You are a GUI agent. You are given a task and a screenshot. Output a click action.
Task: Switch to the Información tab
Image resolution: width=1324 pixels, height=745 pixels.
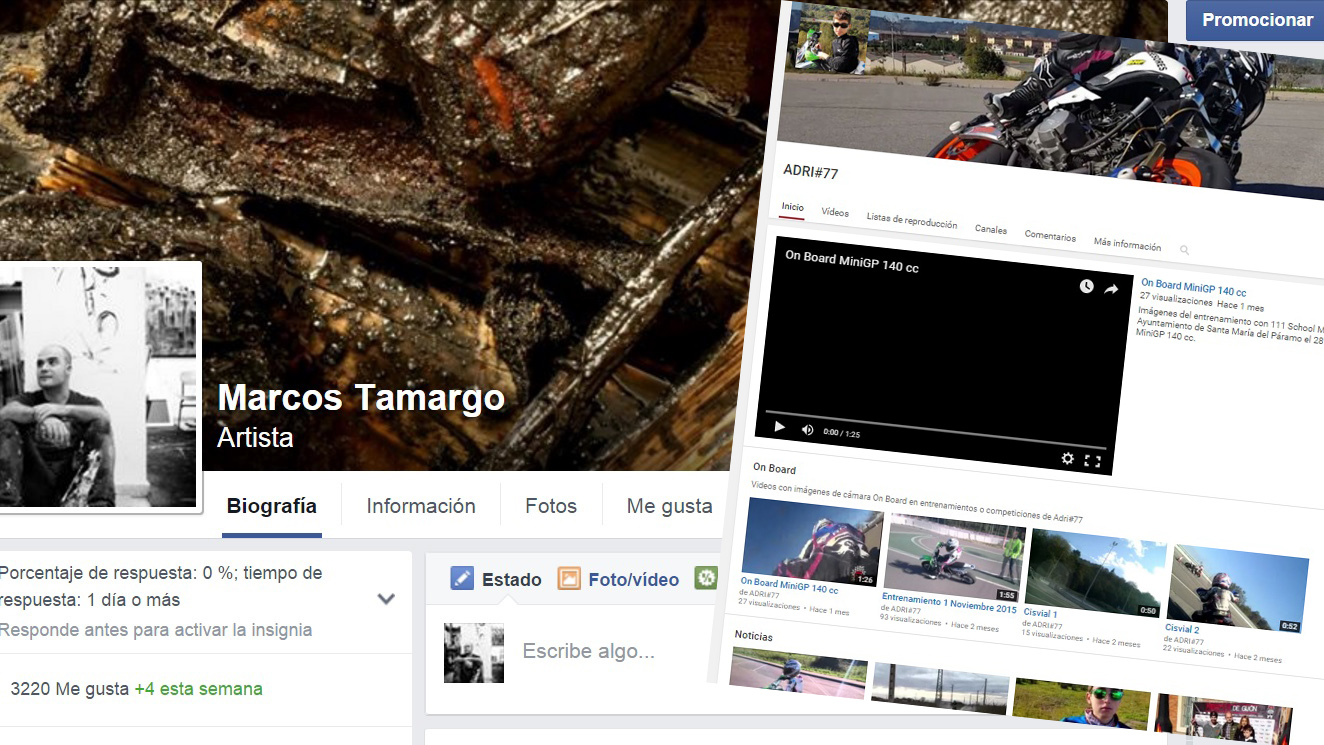pyautogui.click(x=421, y=506)
